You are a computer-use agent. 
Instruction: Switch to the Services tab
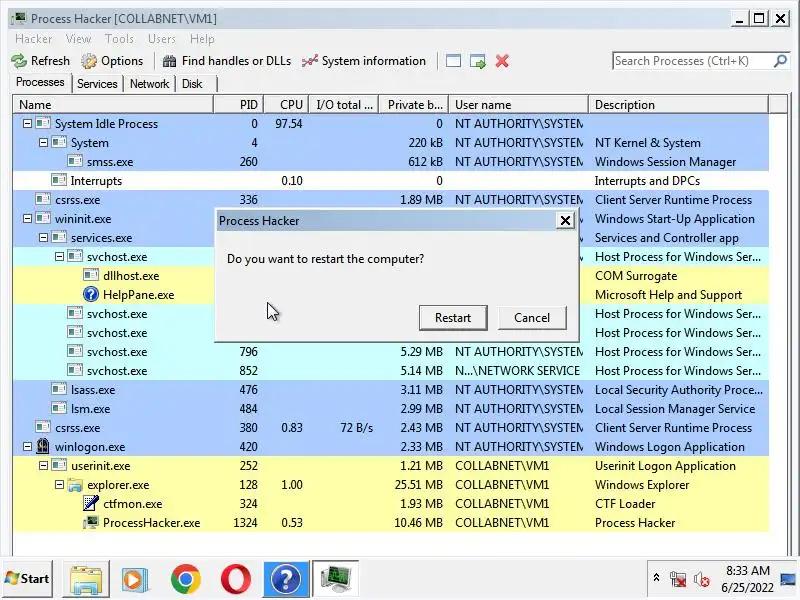pos(97,84)
